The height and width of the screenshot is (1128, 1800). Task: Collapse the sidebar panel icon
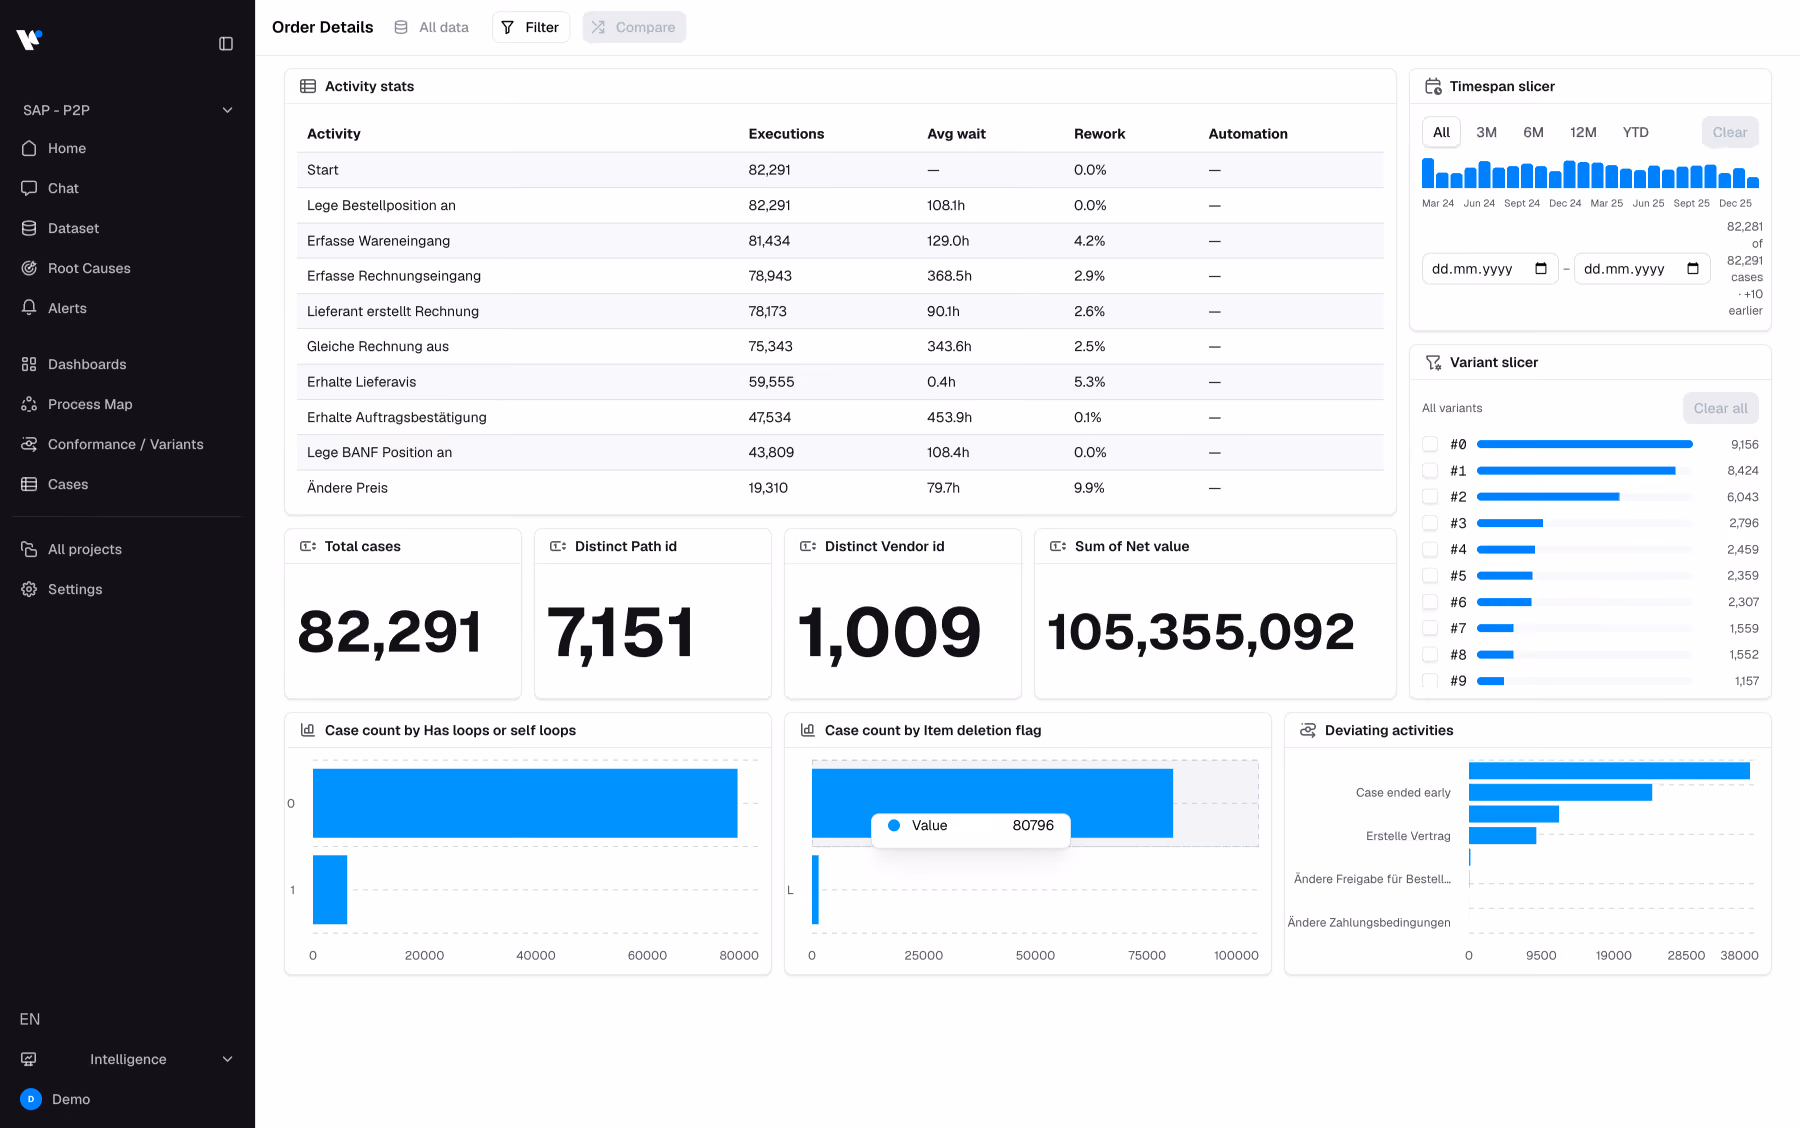[226, 44]
